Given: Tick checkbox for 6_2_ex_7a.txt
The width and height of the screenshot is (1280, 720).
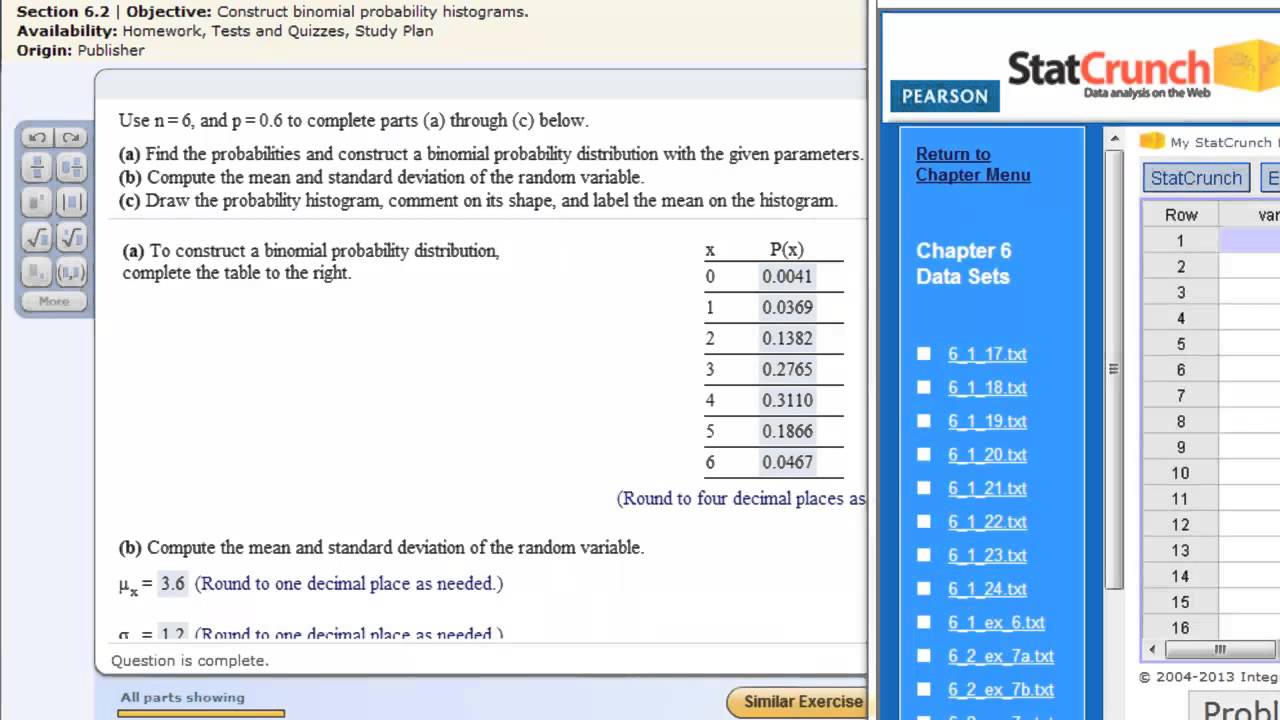Looking at the screenshot, I should [924, 656].
